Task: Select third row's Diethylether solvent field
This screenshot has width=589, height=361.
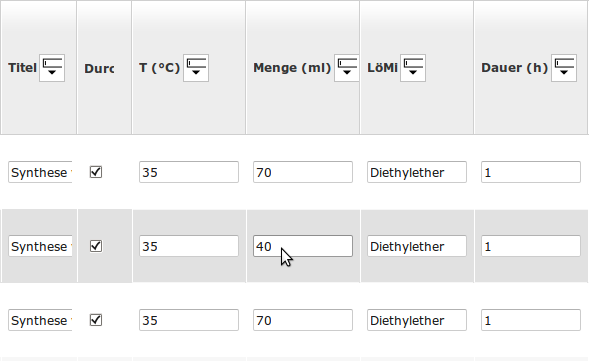Action: click(417, 320)
